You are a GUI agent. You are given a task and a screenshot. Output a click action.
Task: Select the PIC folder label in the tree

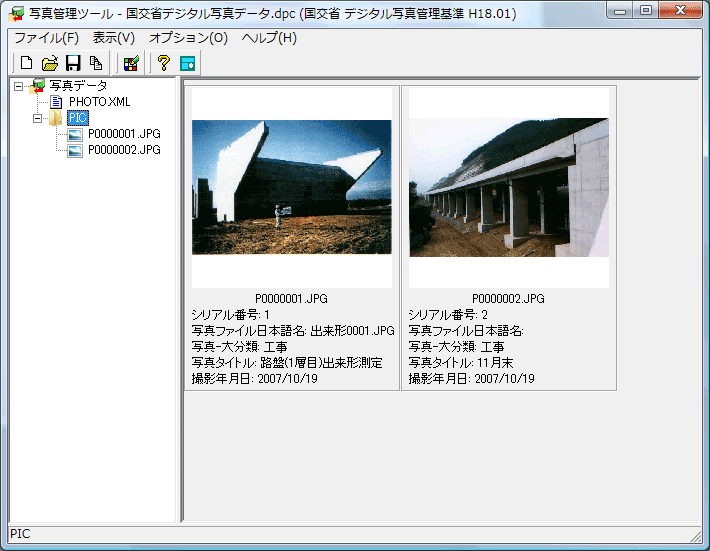[78, 118]
